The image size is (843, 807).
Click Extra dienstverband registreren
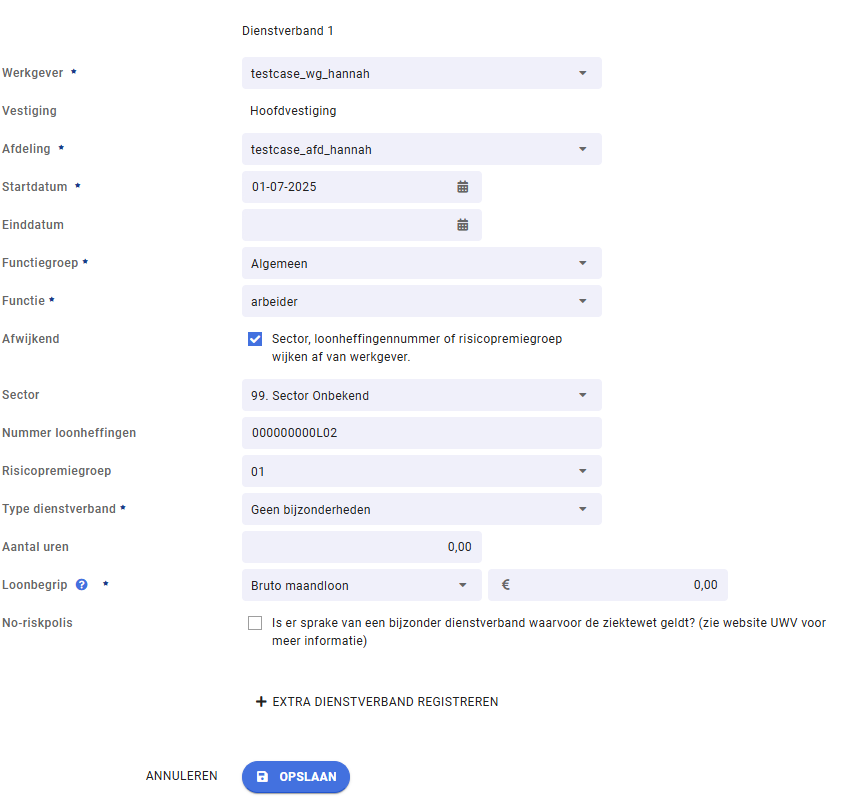pyautogui.click(x=377, y=702)
